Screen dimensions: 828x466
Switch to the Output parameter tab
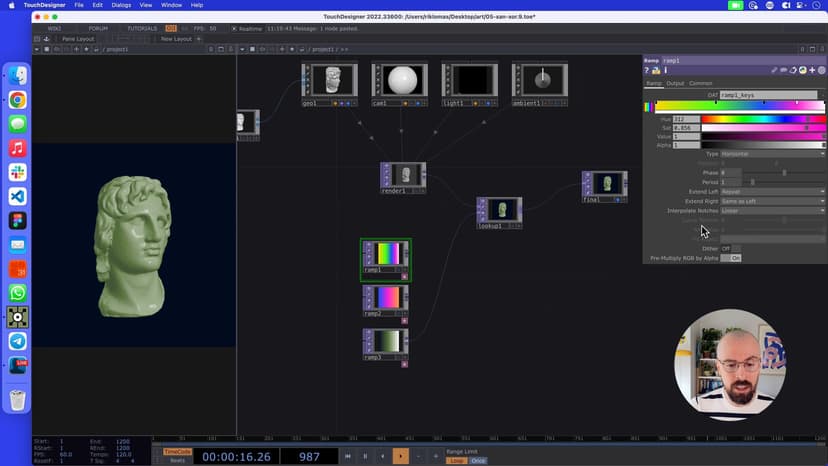(676, 83)
